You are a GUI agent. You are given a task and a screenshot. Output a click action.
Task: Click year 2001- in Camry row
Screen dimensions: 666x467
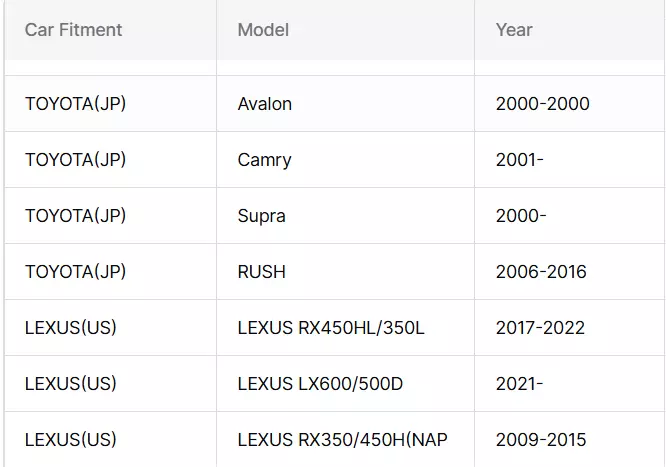click(520, 160)
